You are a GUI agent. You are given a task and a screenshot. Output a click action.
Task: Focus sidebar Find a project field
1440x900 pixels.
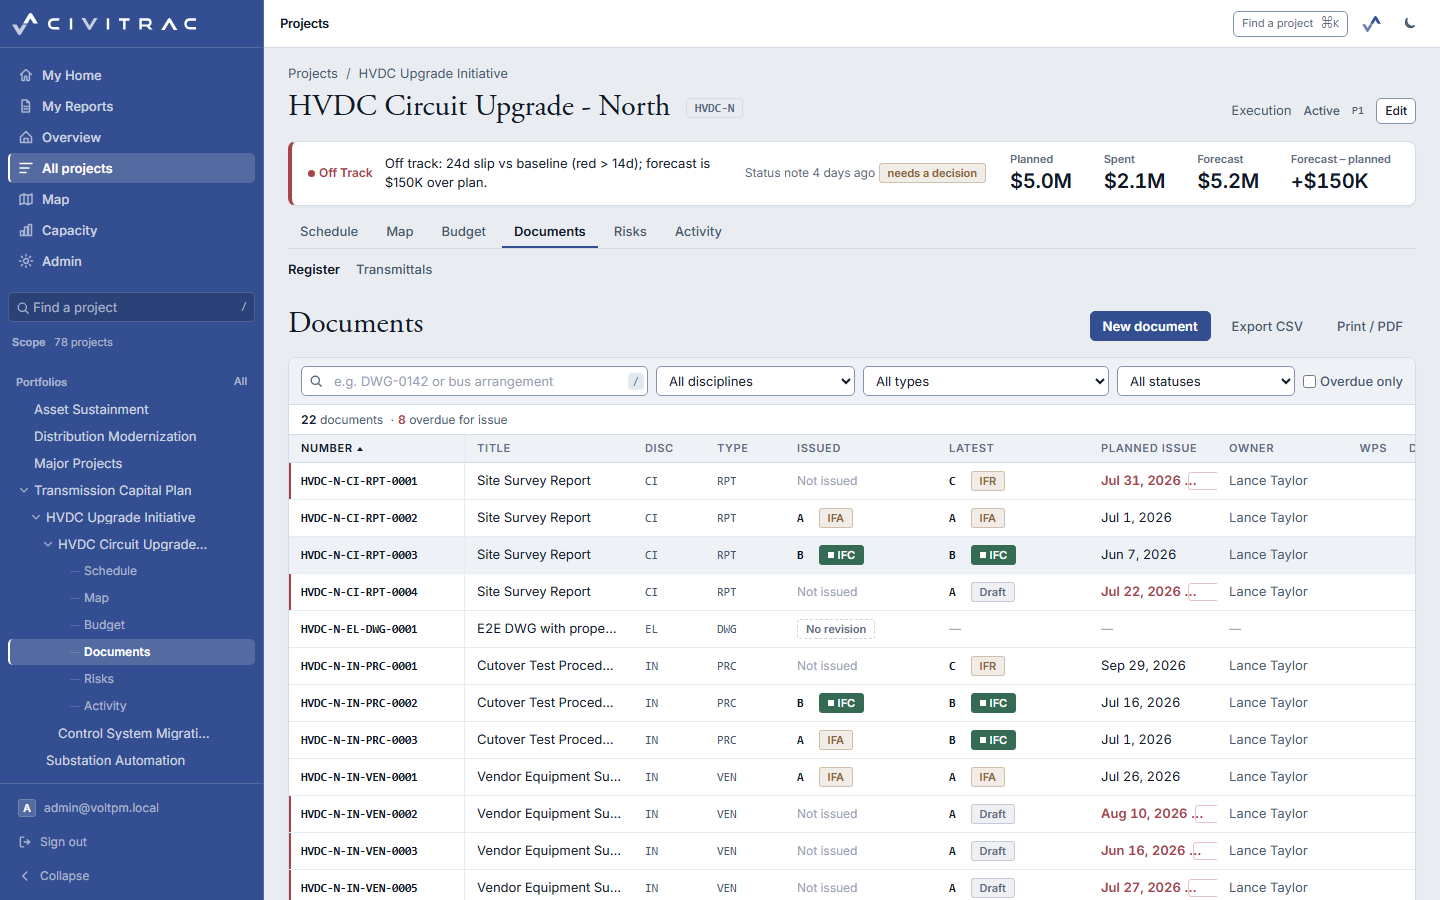pyautogui.click(x=131, y=307)
